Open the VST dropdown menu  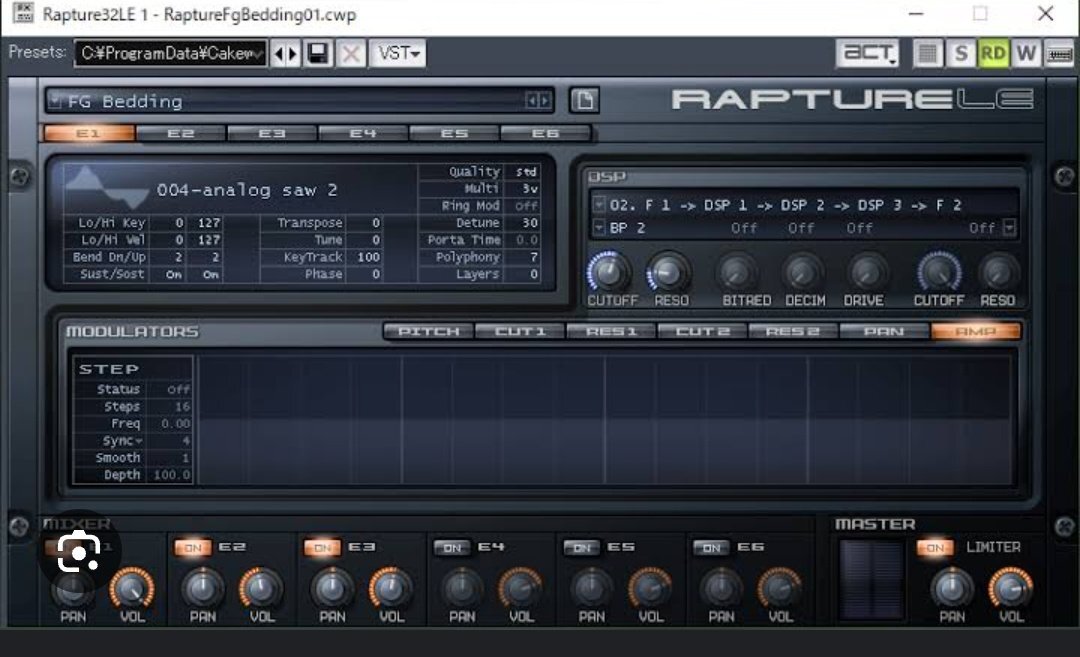click(x=398, y=54)
